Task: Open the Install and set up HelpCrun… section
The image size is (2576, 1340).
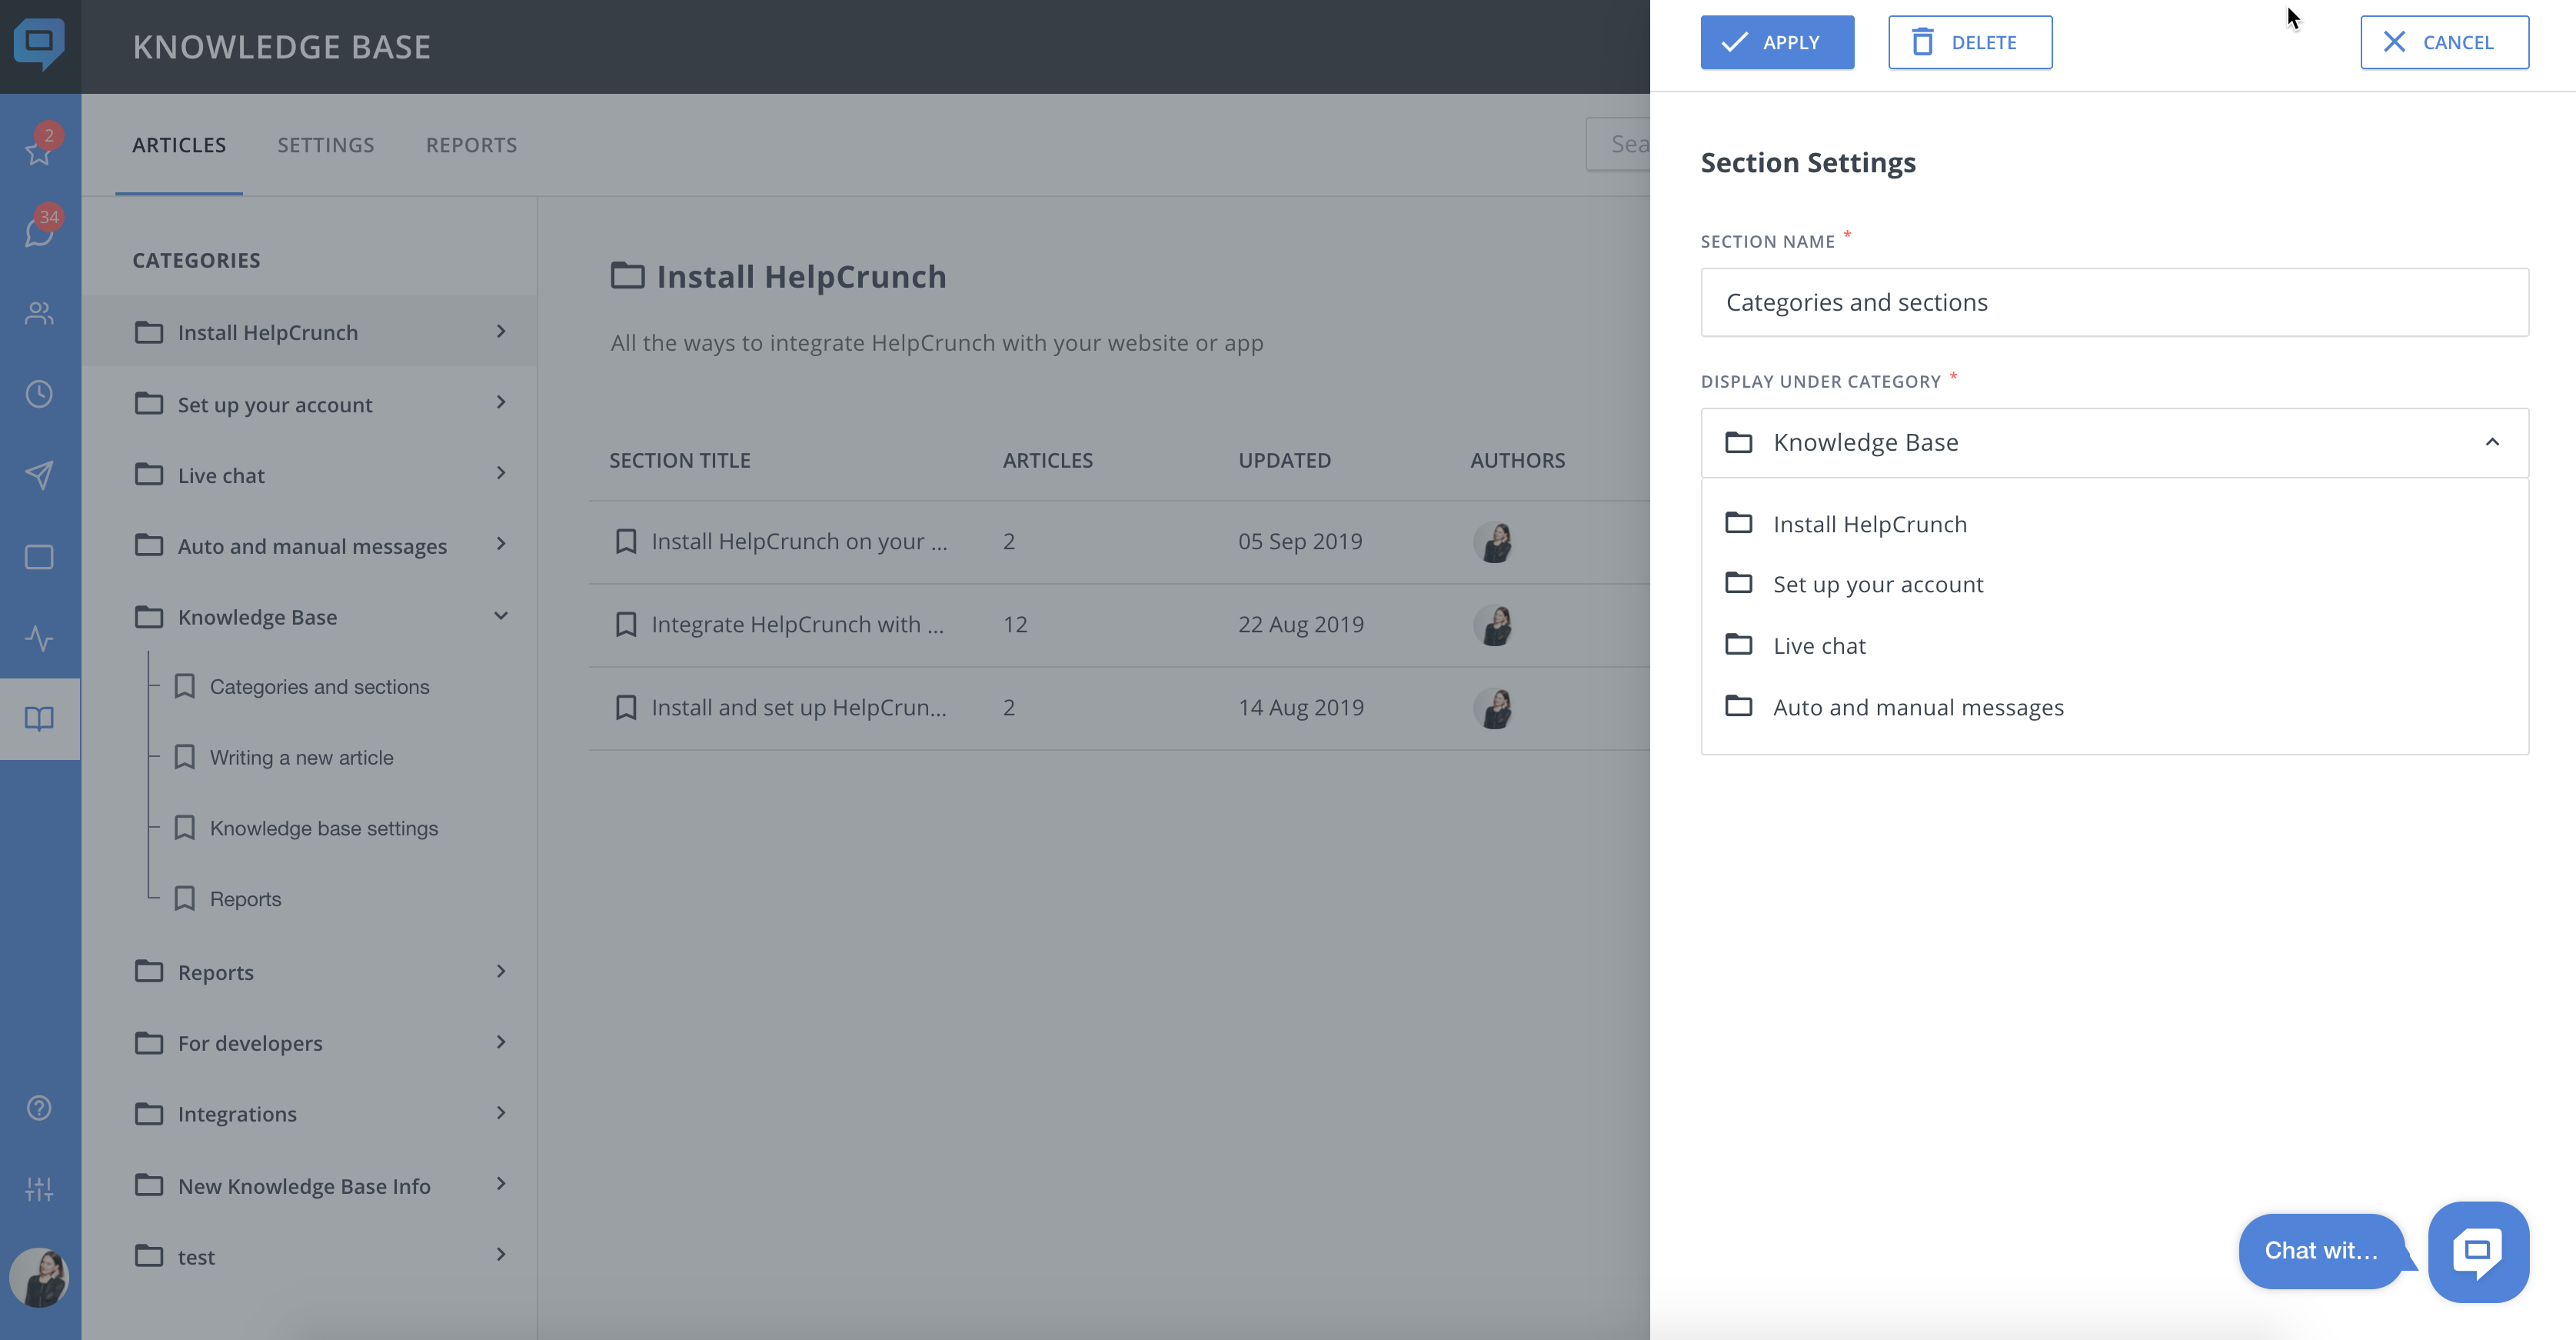Action: click(x=799, y=707)
